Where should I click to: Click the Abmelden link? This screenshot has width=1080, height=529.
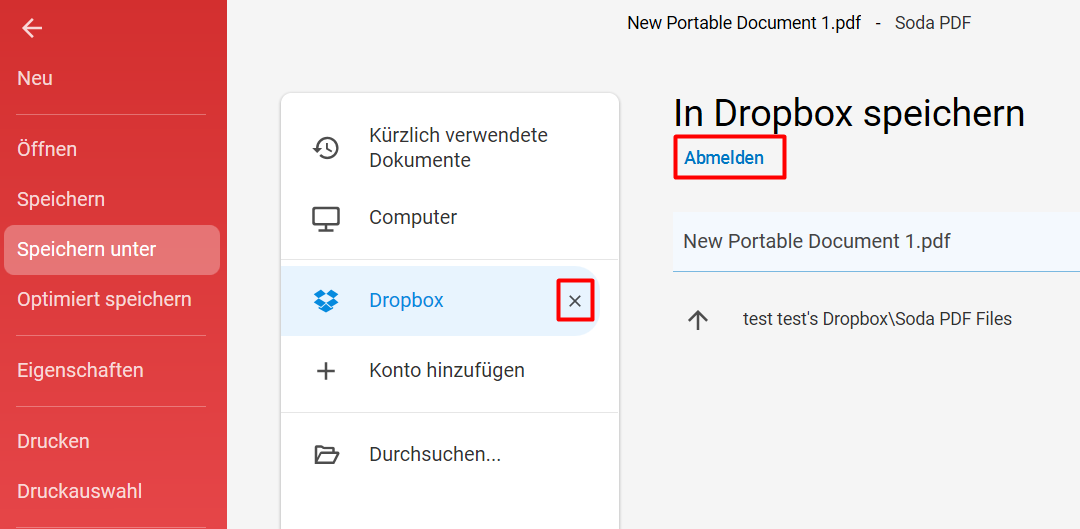click(724, 158)
